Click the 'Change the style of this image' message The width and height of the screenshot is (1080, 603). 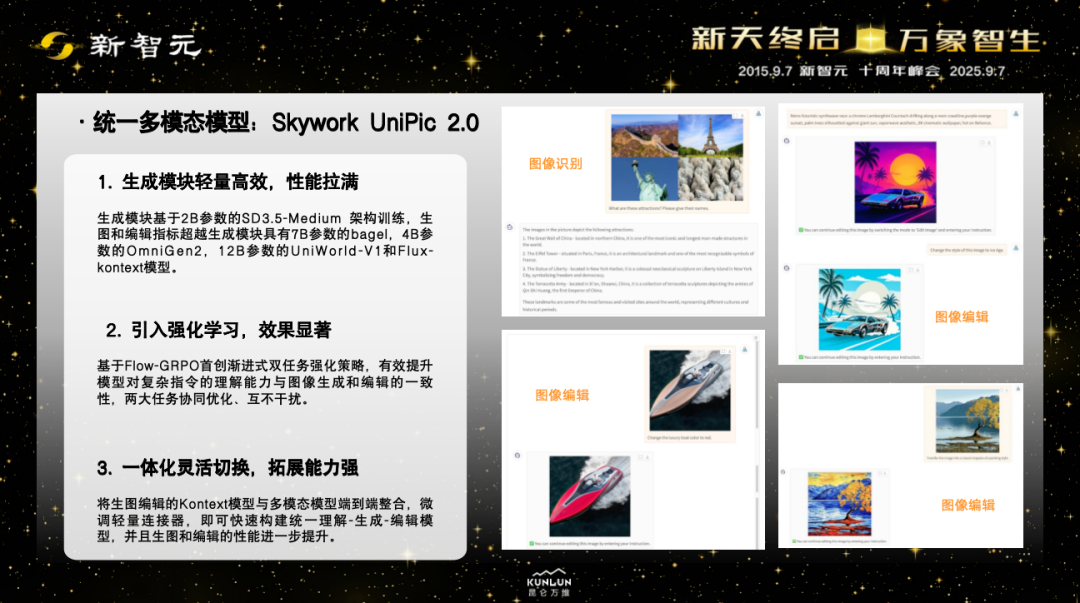tap(967, 250)
